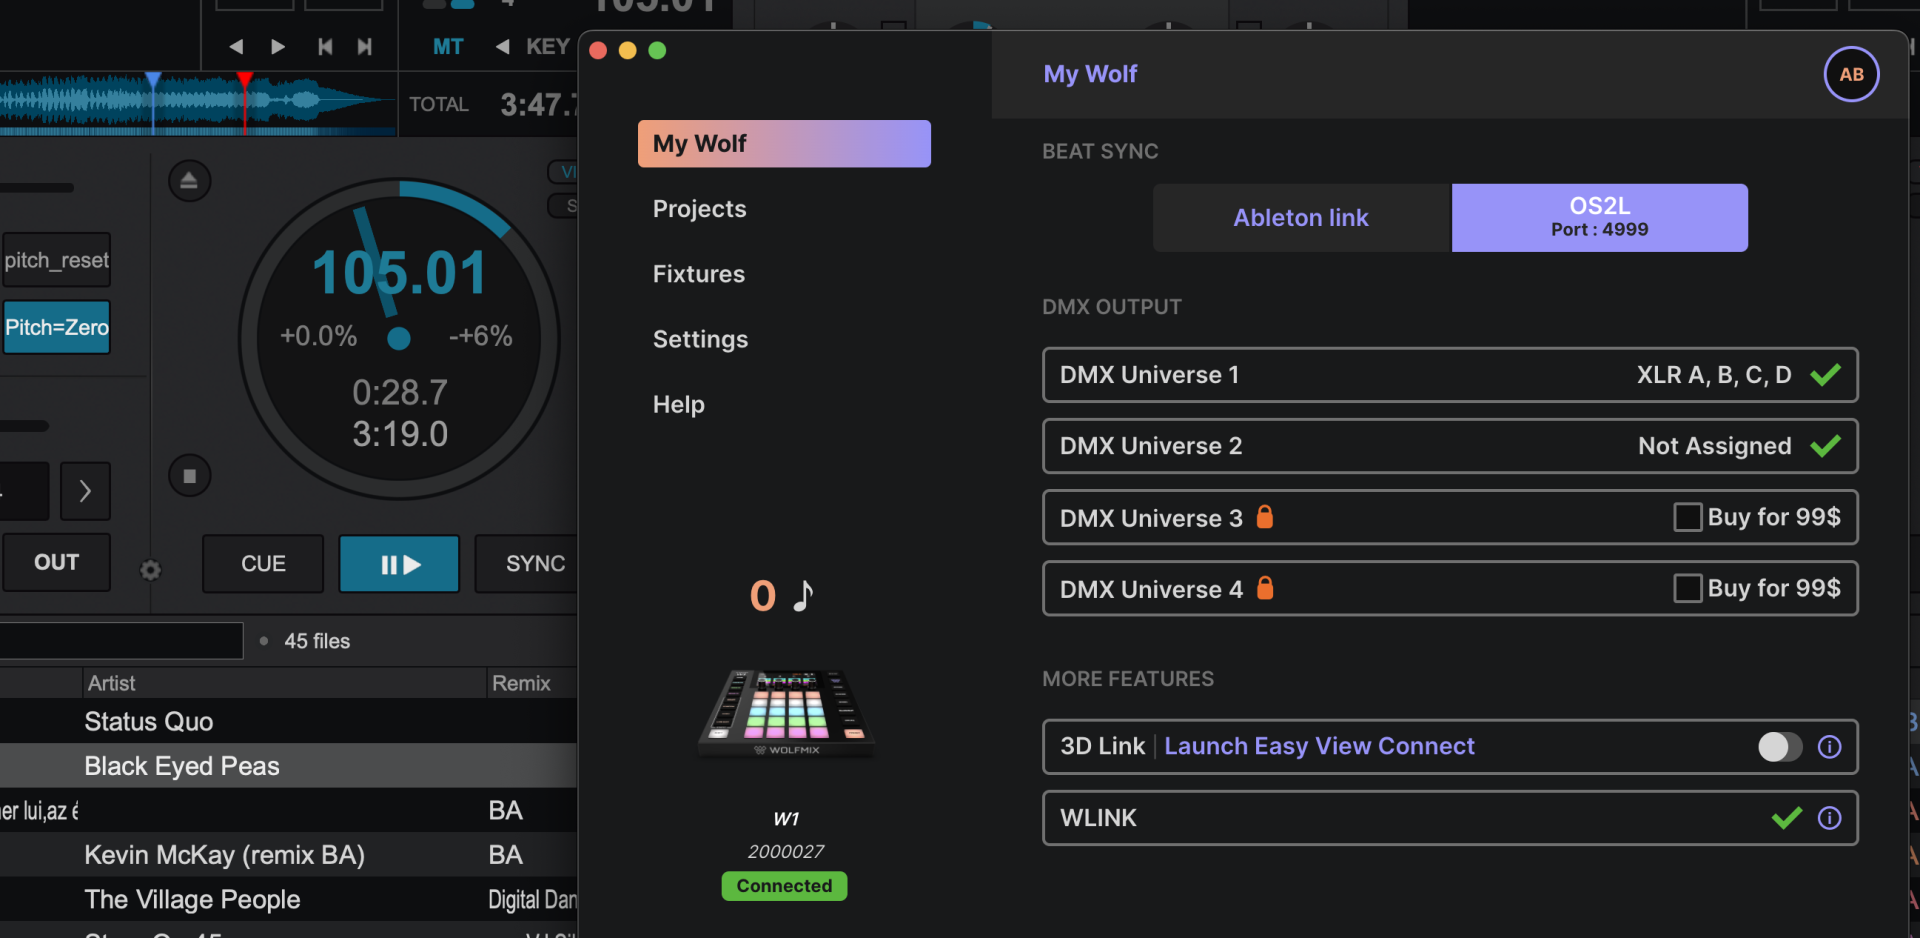The width and height of the screenshot is (1920, 938).
Task: Click the 45 files count label
Action: point(317,641)
